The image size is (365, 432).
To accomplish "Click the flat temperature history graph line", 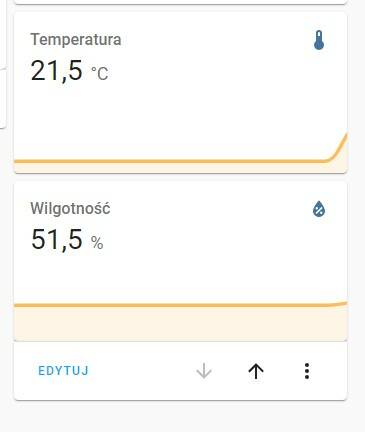I will 167,161.
